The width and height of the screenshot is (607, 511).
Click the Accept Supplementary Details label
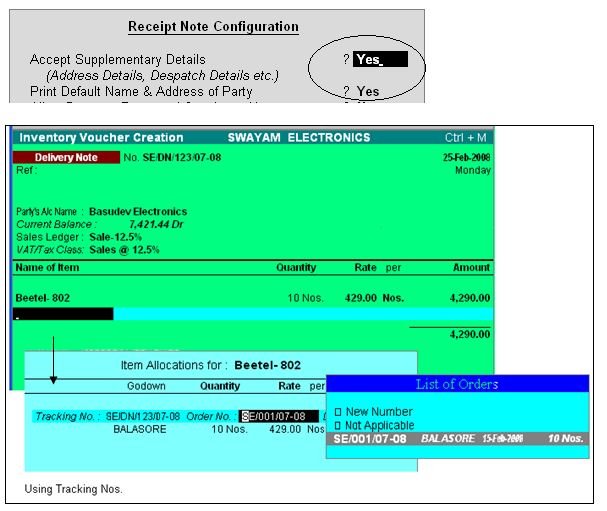click(x=118, y=59)
